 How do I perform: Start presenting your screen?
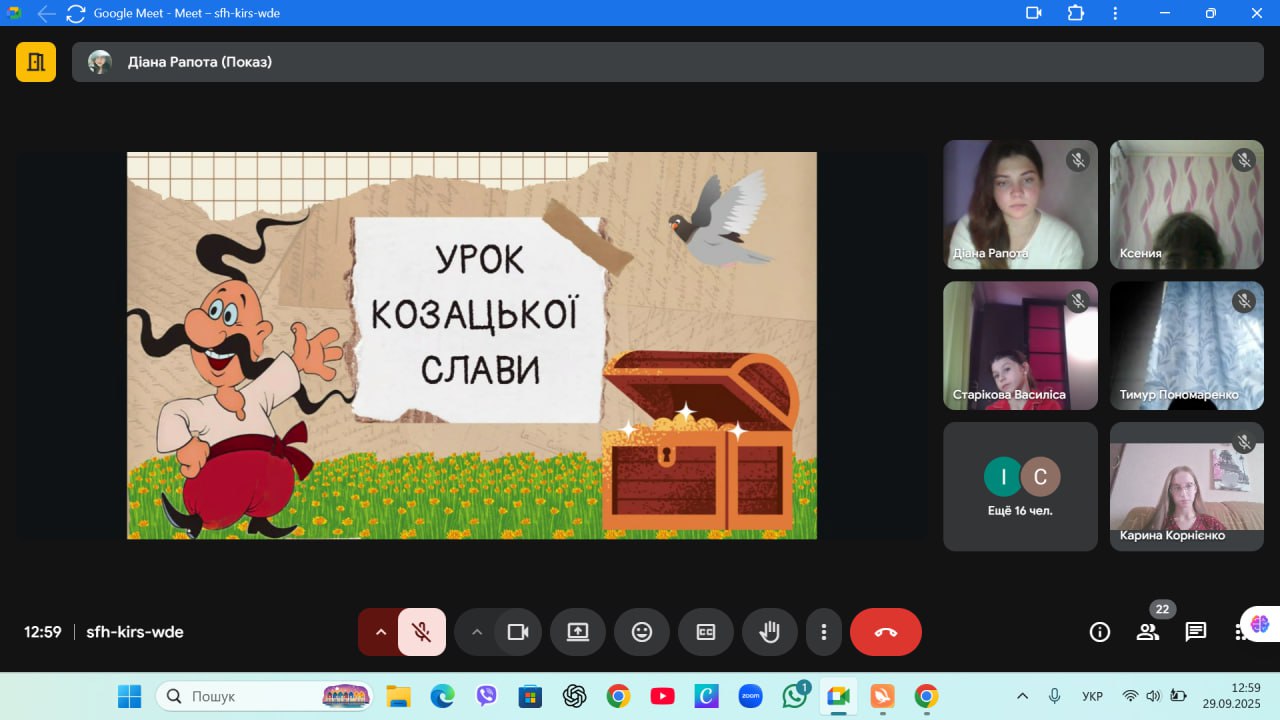pos(578,632)
